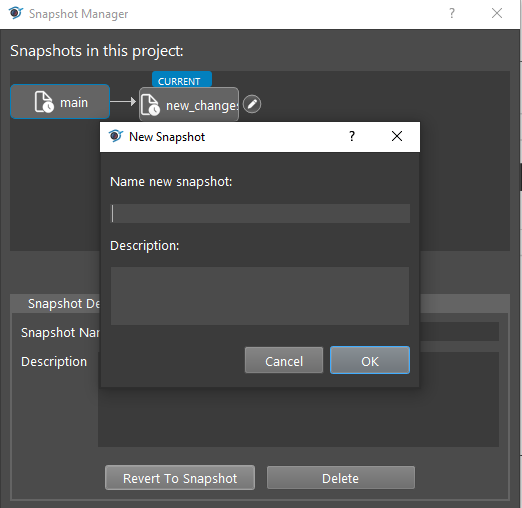Click the main snapshot file icon

click(44, 102)
